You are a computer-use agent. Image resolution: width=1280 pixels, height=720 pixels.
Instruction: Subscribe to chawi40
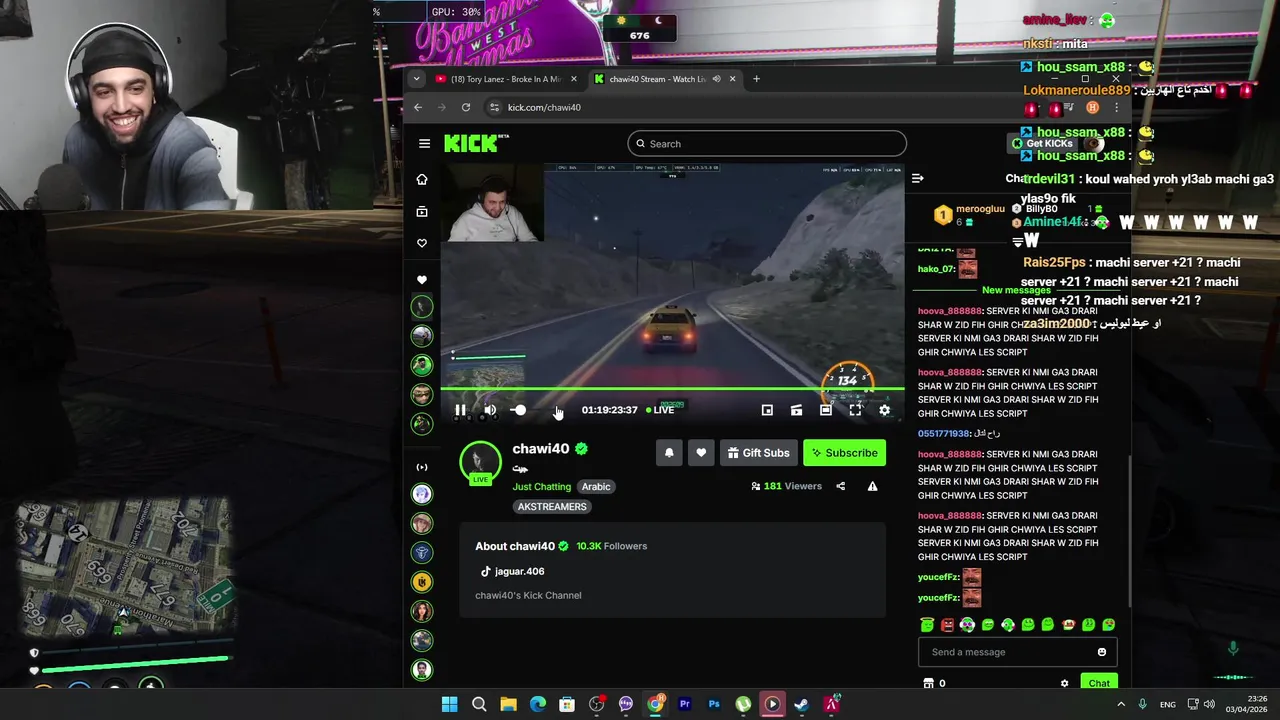coord(845,453)
